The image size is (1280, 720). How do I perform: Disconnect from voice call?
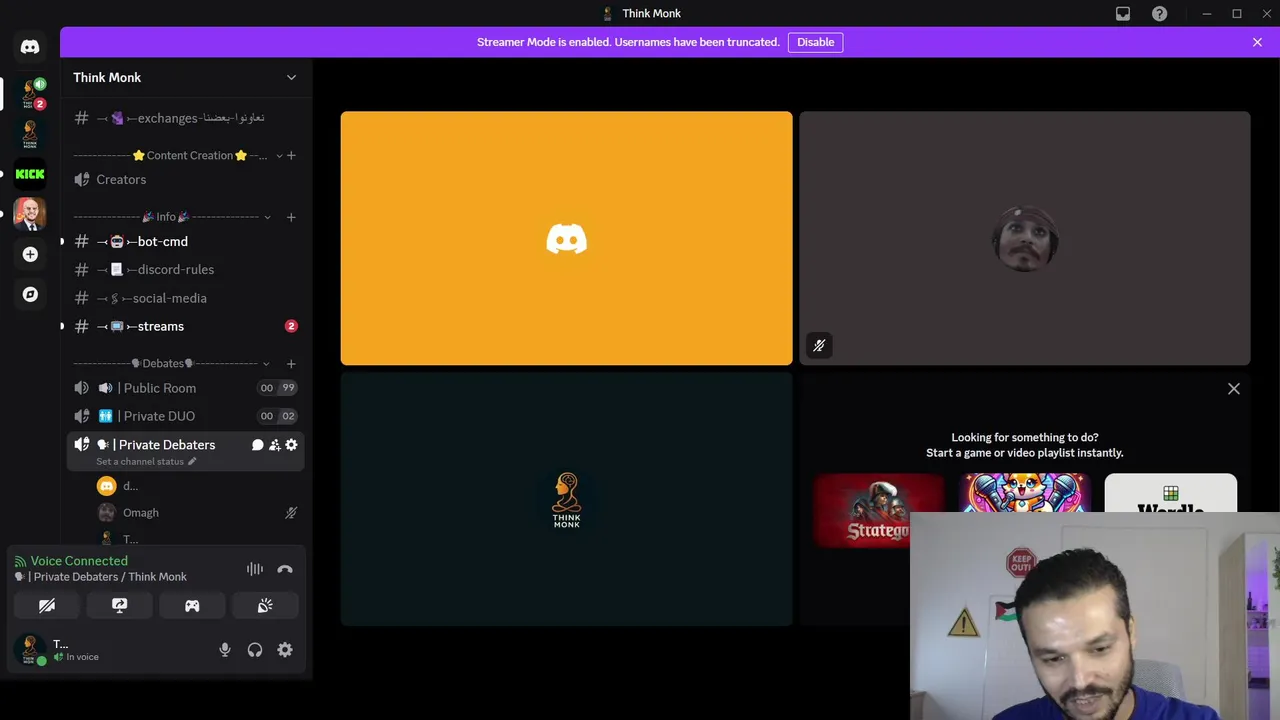coord(285,569)
